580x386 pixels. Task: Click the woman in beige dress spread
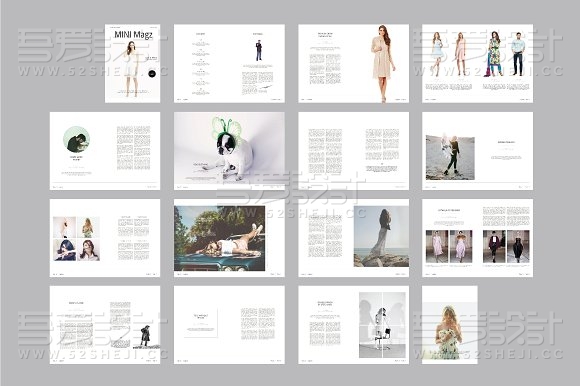coord(354,64)
